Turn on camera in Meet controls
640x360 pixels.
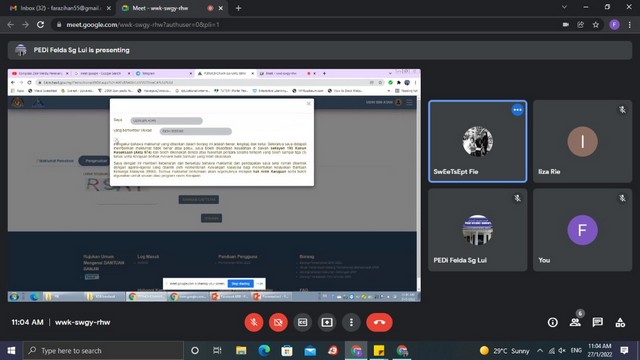pos(278,322)
